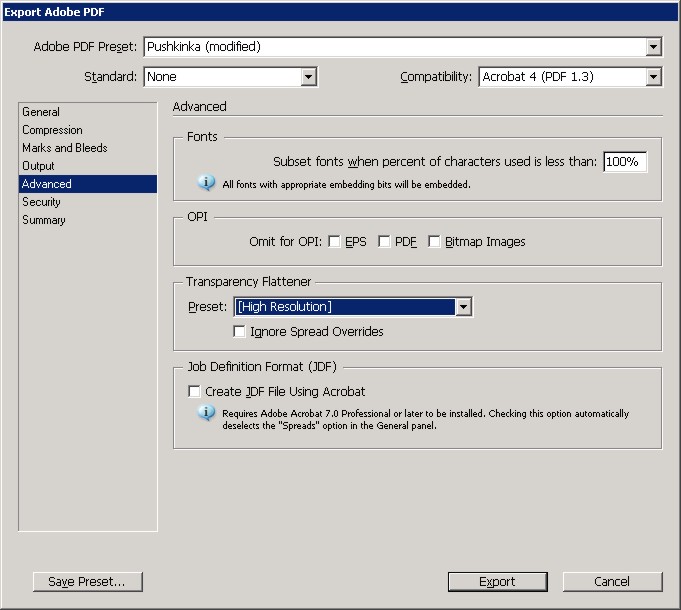Image resolution: width=681 pixels, height=610 pixels.
Task: Switch to the Output panel
Action: coord(88,166)
